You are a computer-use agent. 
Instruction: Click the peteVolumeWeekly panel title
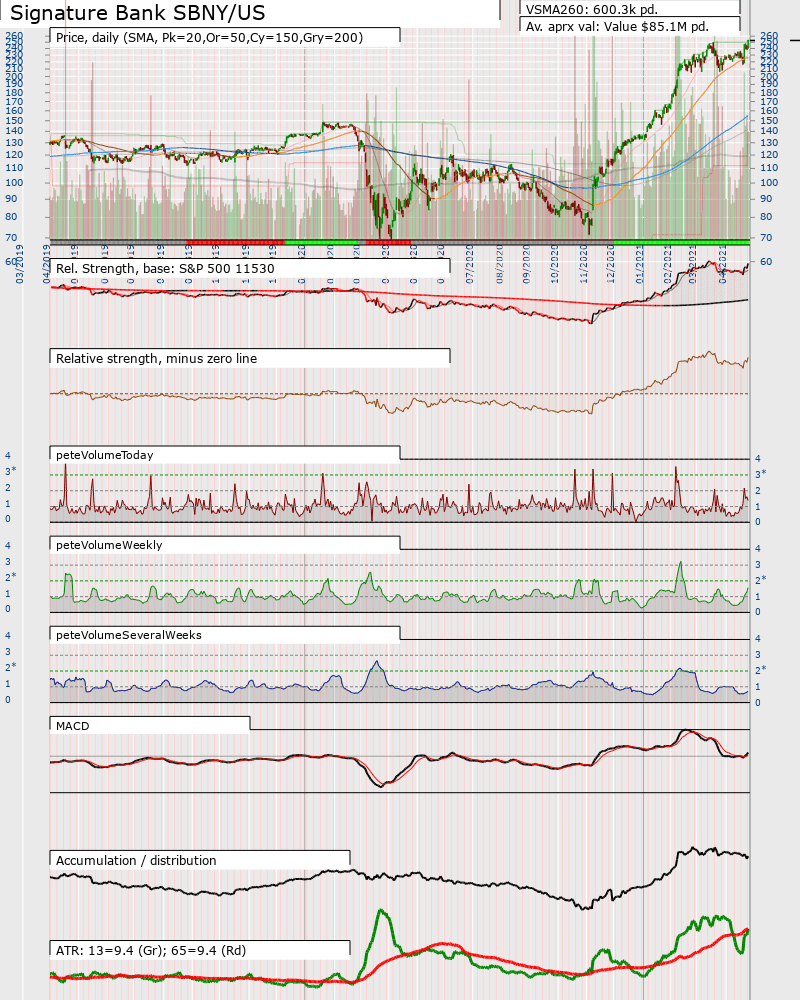click(x=109, y=545)
